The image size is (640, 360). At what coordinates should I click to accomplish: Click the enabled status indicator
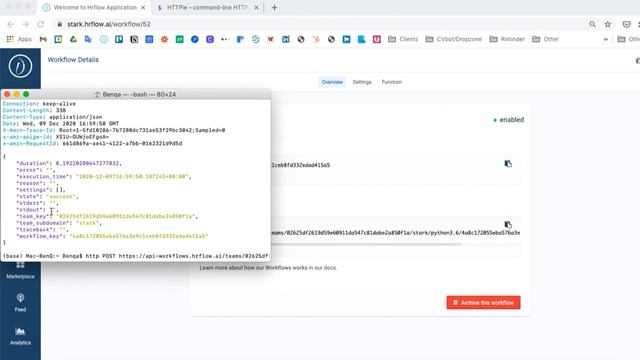509,120
